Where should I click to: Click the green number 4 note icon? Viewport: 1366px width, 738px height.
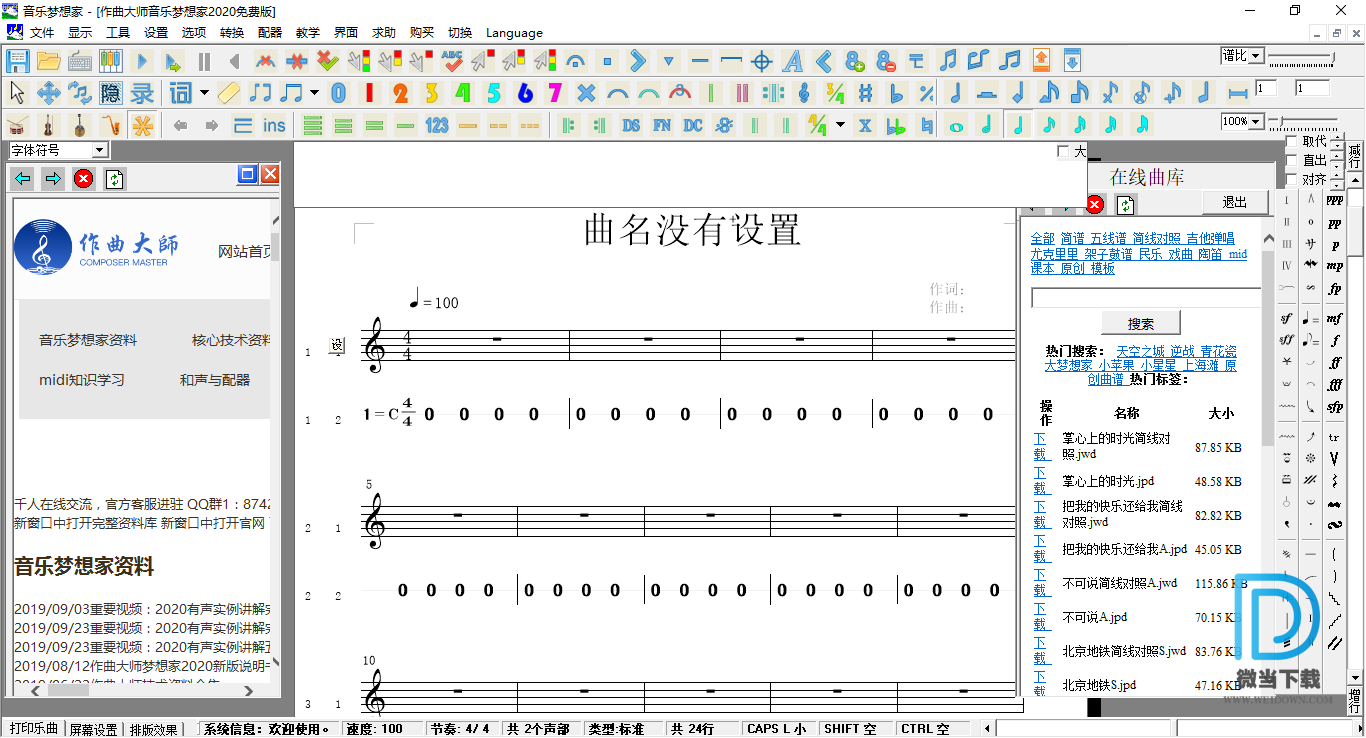click(463, 93)
